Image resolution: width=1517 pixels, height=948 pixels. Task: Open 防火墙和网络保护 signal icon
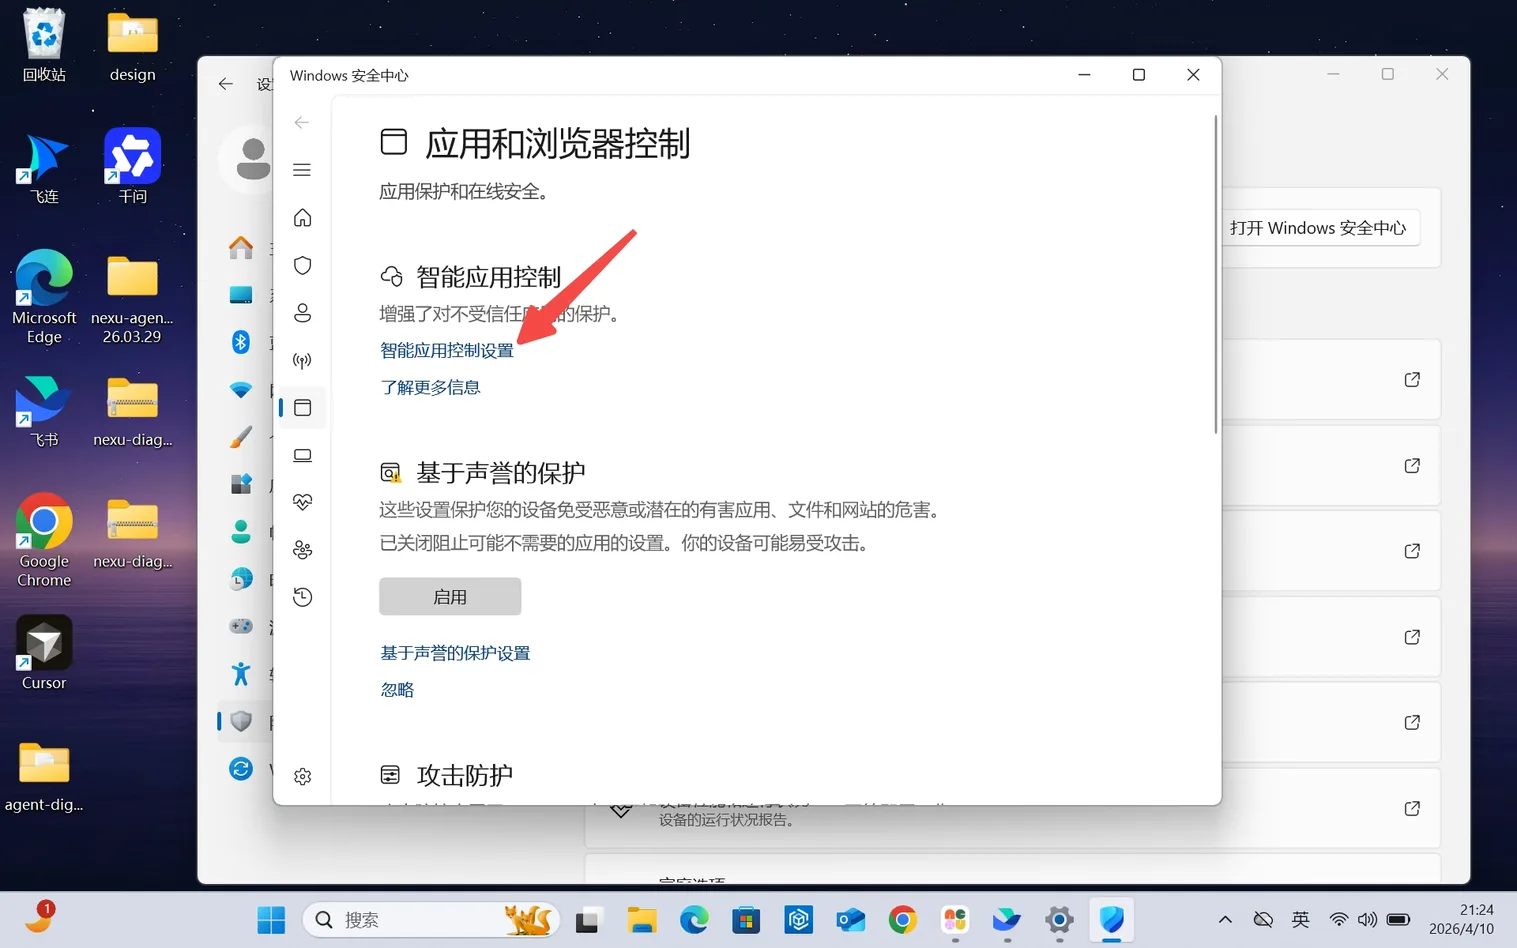pyautogui.click(x=302, y=360)
